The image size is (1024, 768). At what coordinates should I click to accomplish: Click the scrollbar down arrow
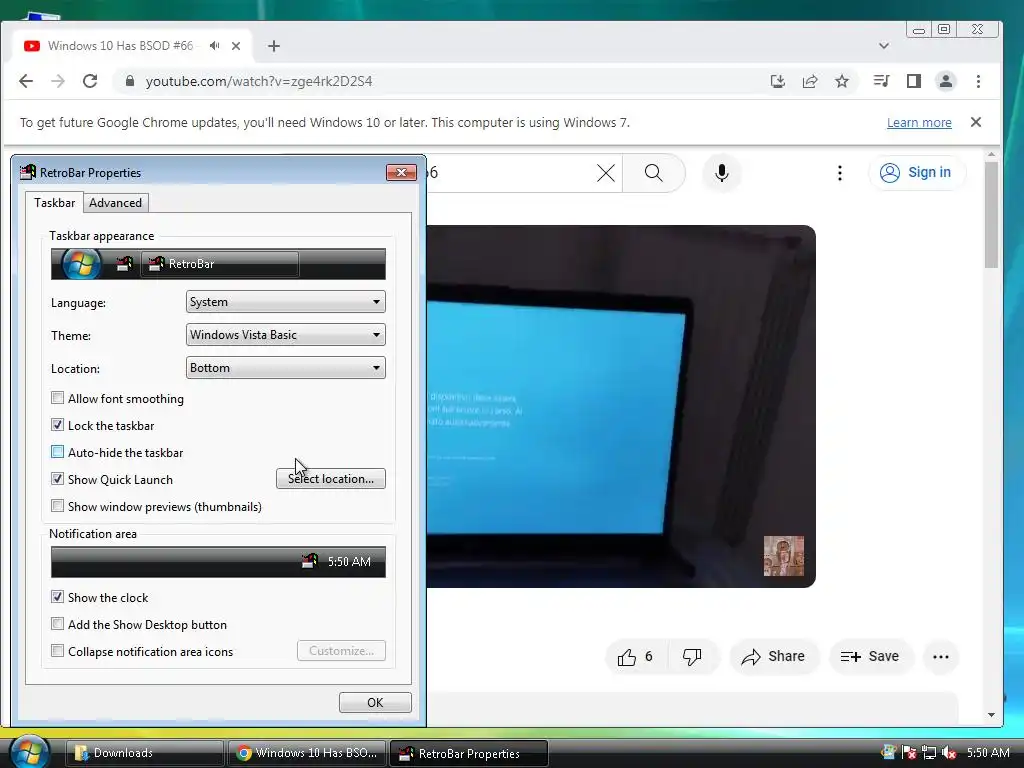click(x=991, y=715)
